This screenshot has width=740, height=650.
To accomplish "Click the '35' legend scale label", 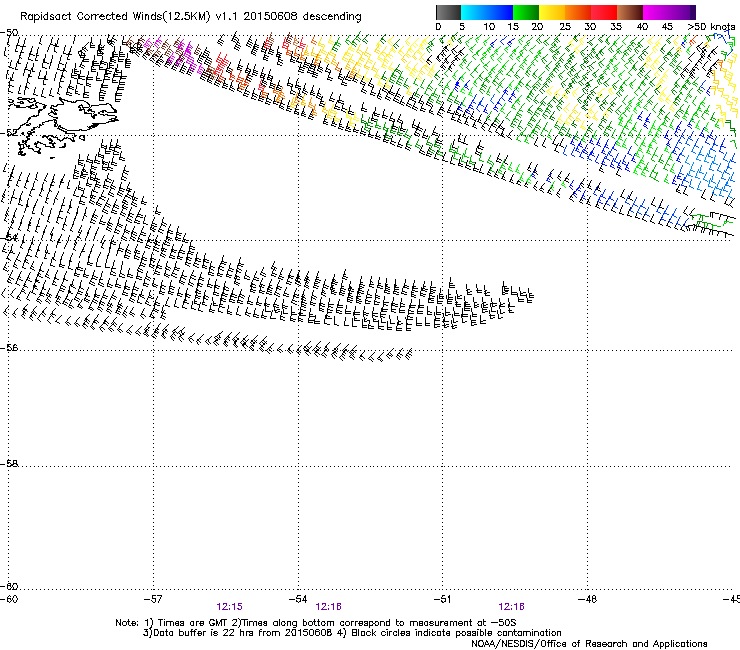I will 616,27.
